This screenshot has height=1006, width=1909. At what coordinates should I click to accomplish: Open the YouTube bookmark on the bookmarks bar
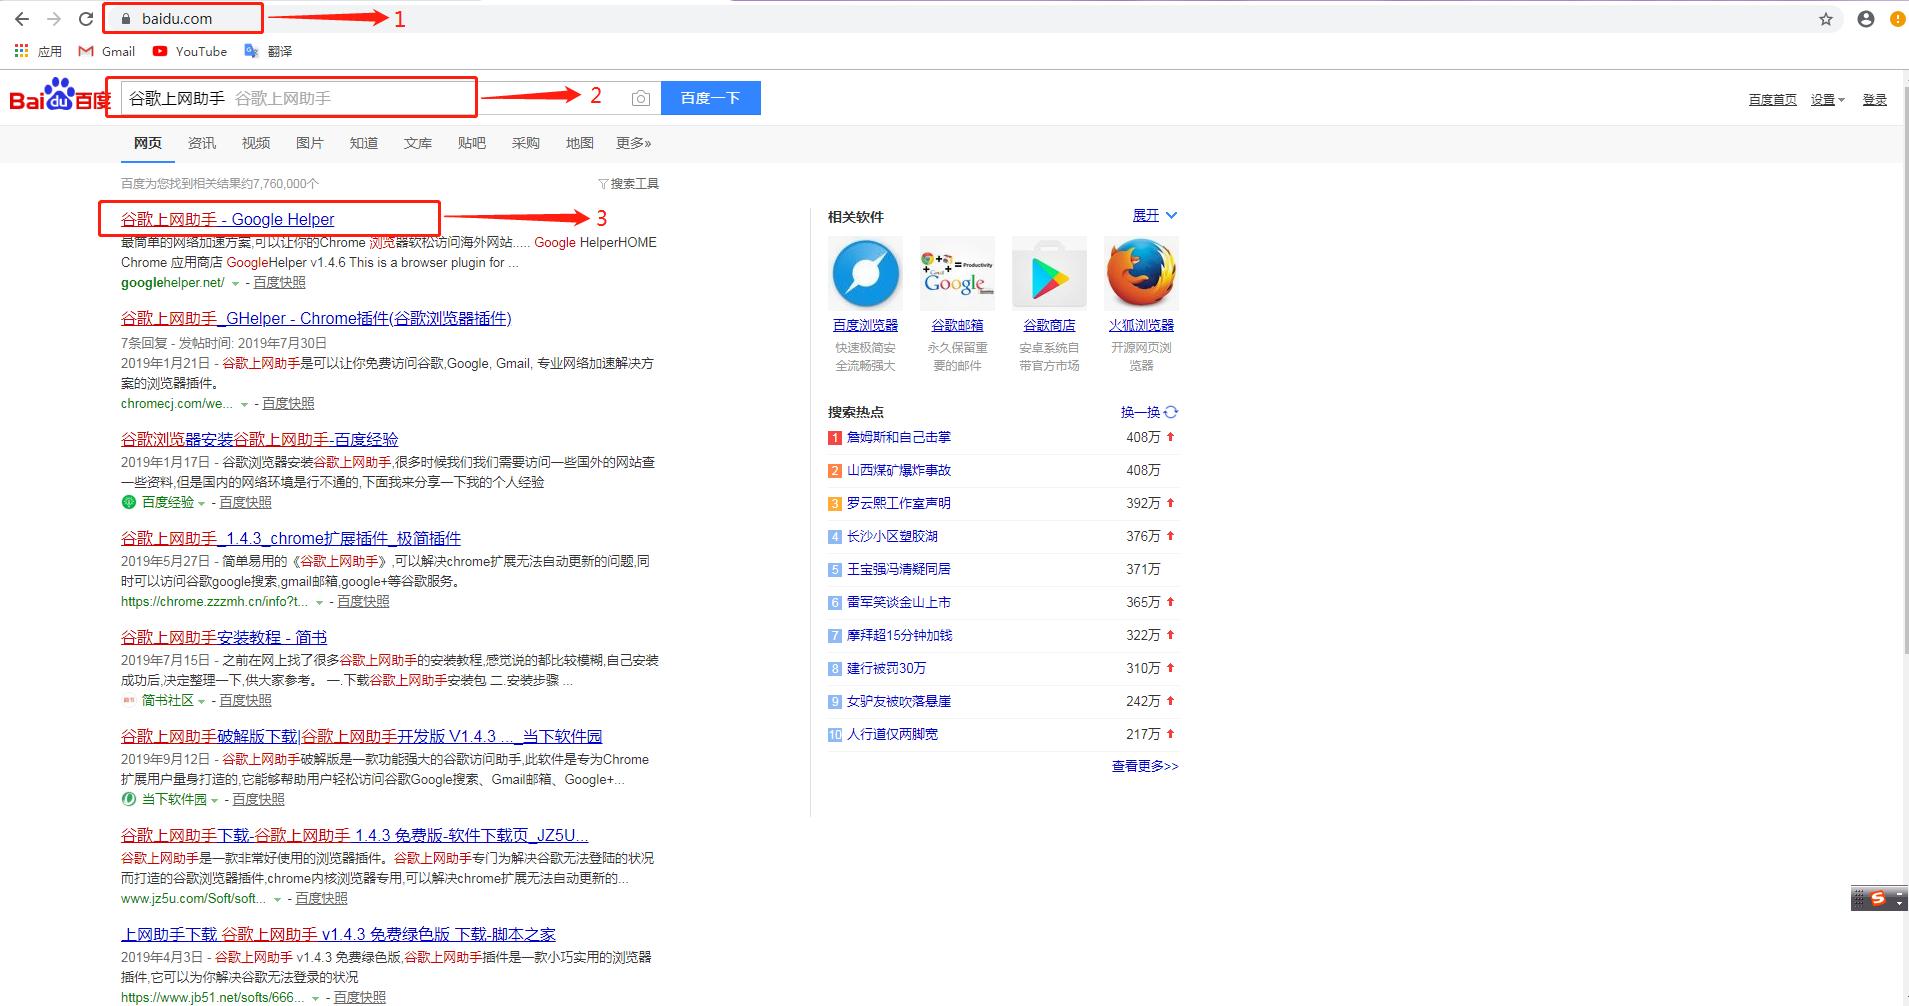pyautogui.click(x=189, y=51)
